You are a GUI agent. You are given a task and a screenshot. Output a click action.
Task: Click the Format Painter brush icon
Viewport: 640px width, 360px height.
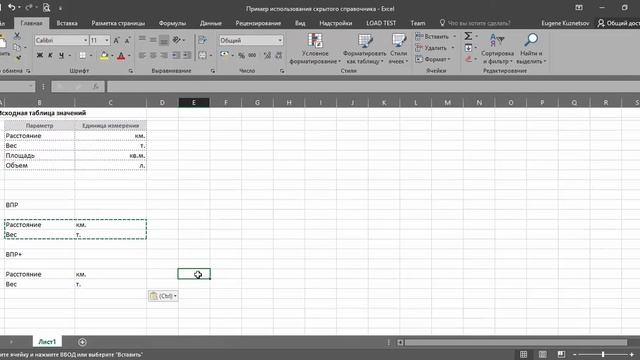click(x=18, y=58)
